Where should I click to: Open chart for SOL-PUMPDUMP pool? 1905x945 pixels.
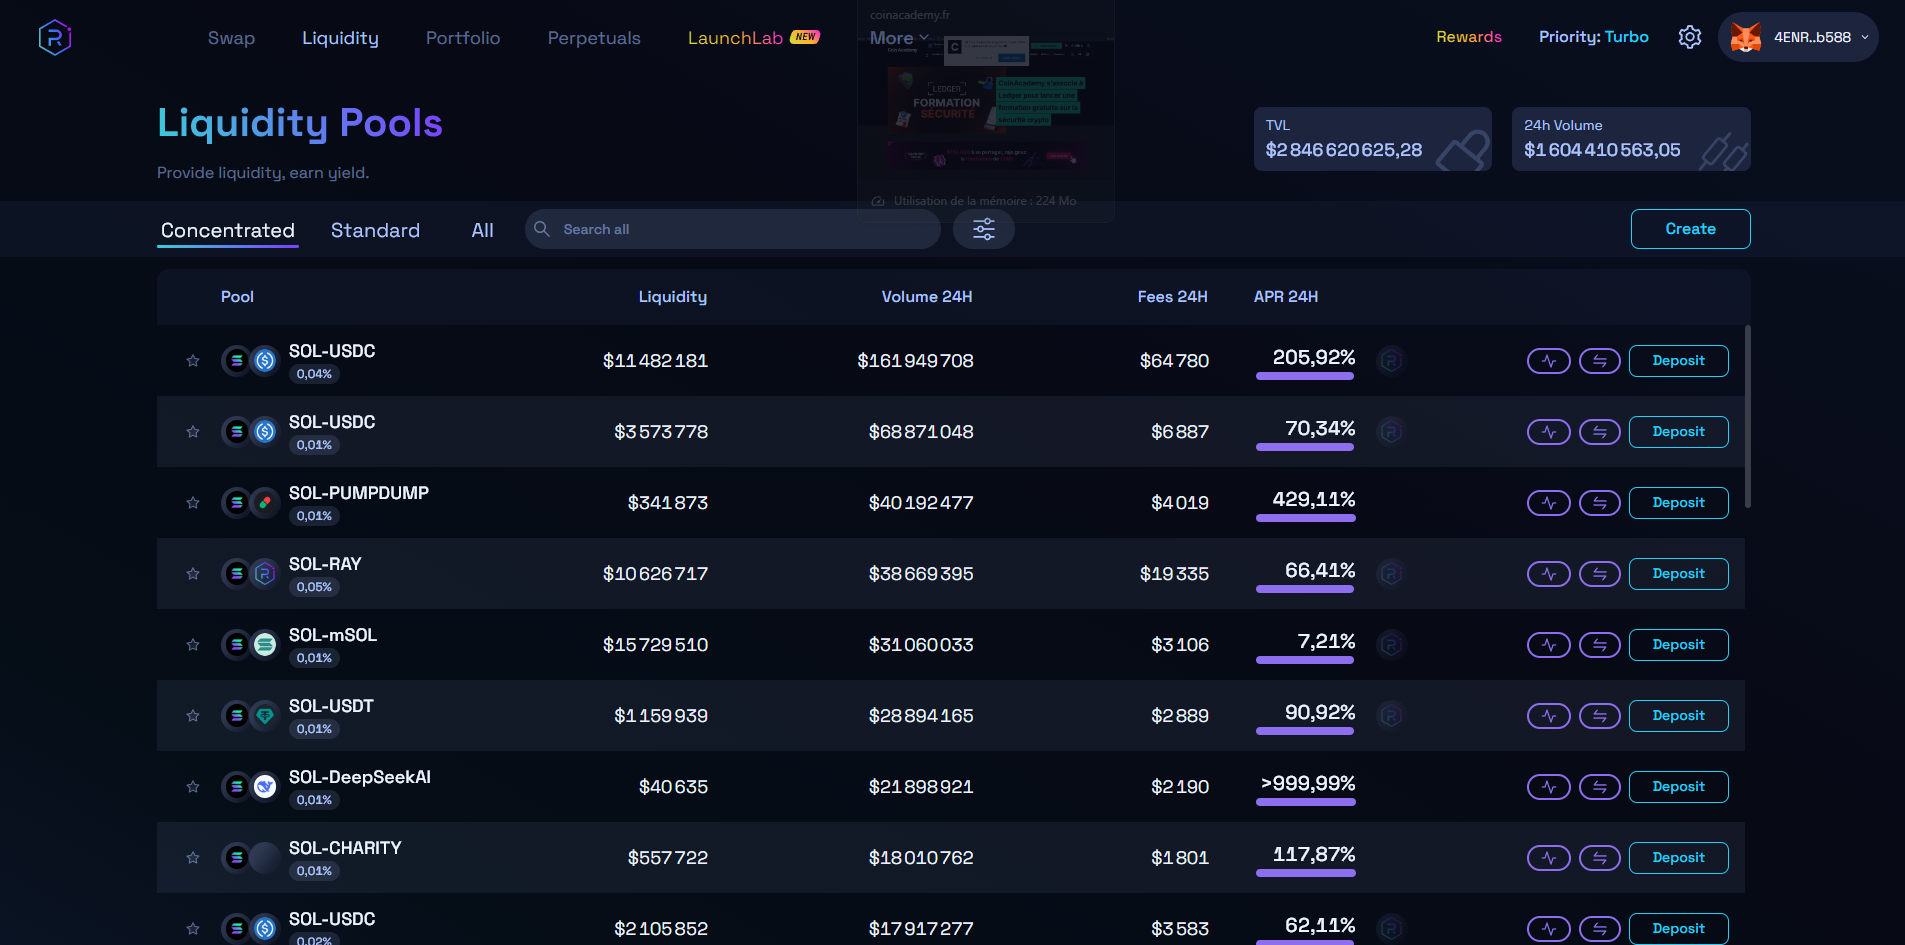[x=1549, y=503]
